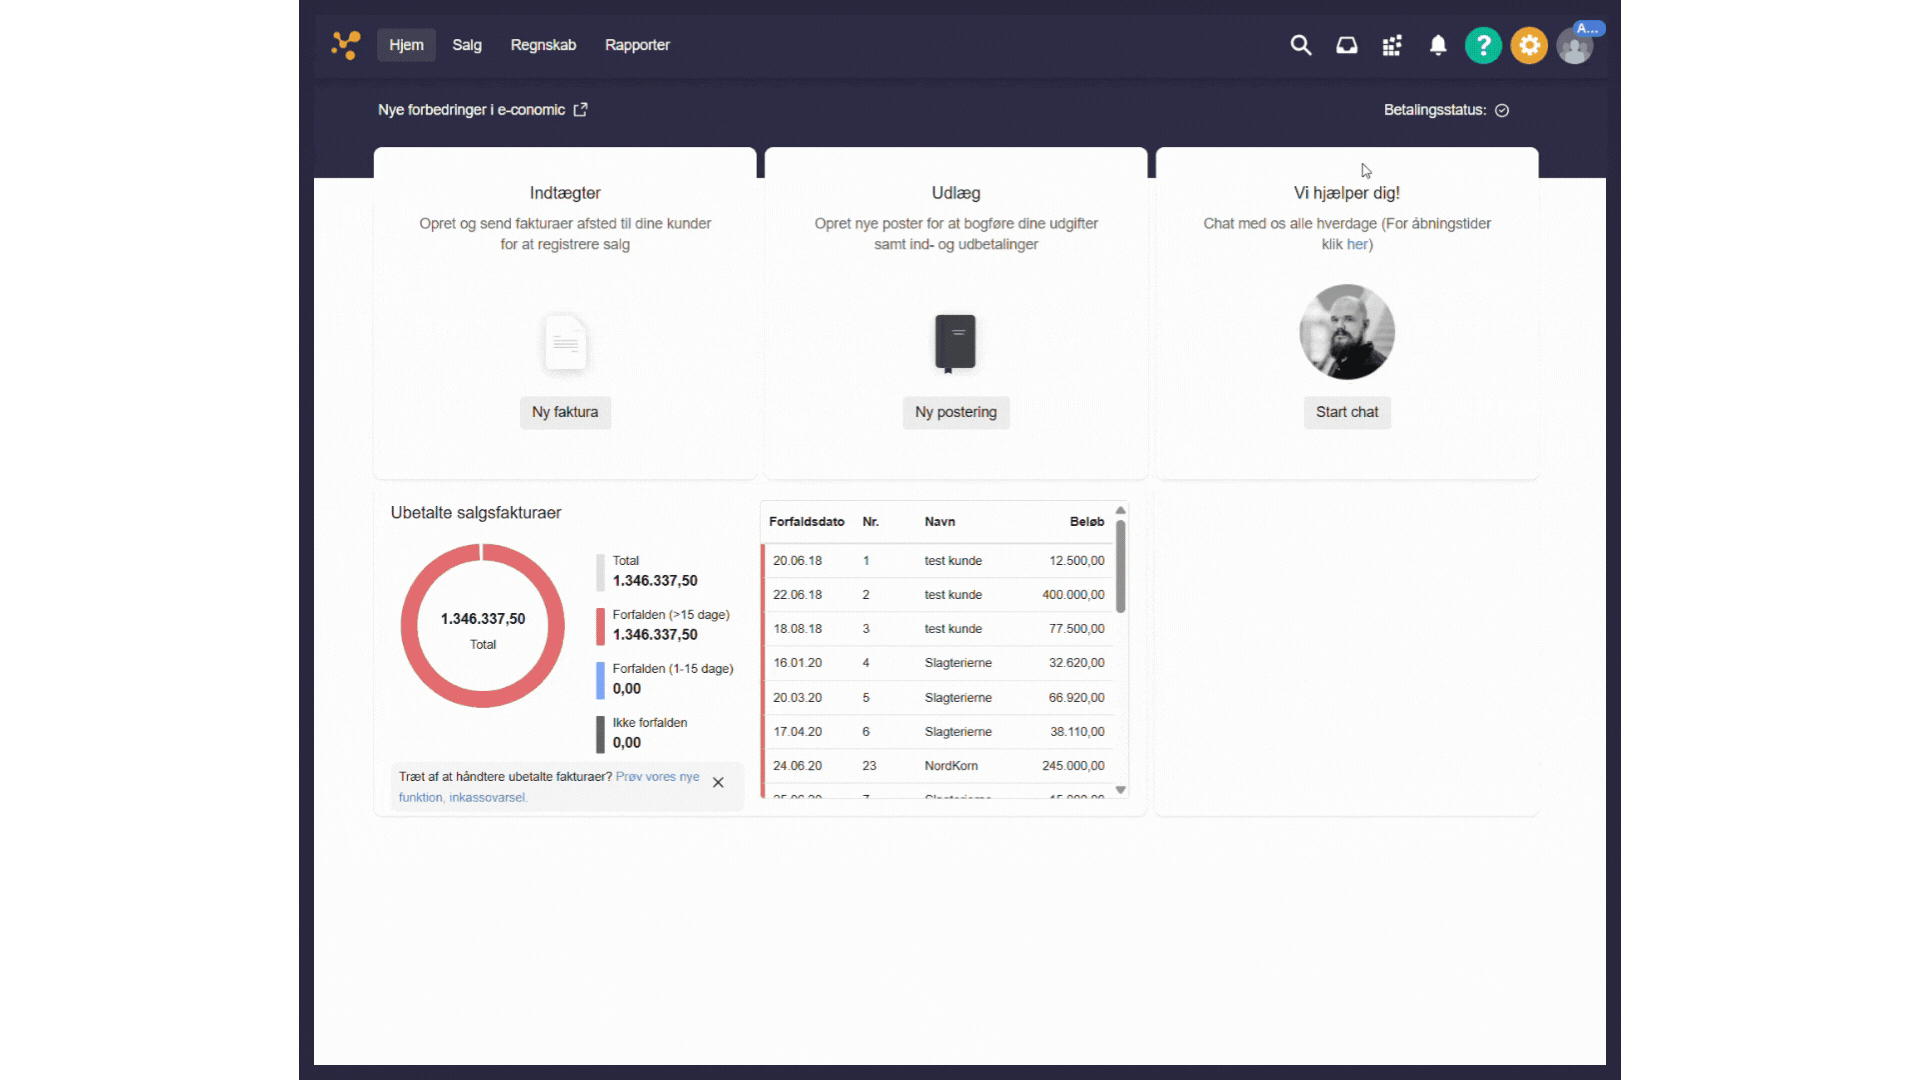
Task: Open the Rapporter menu
Action: point(637,45)
